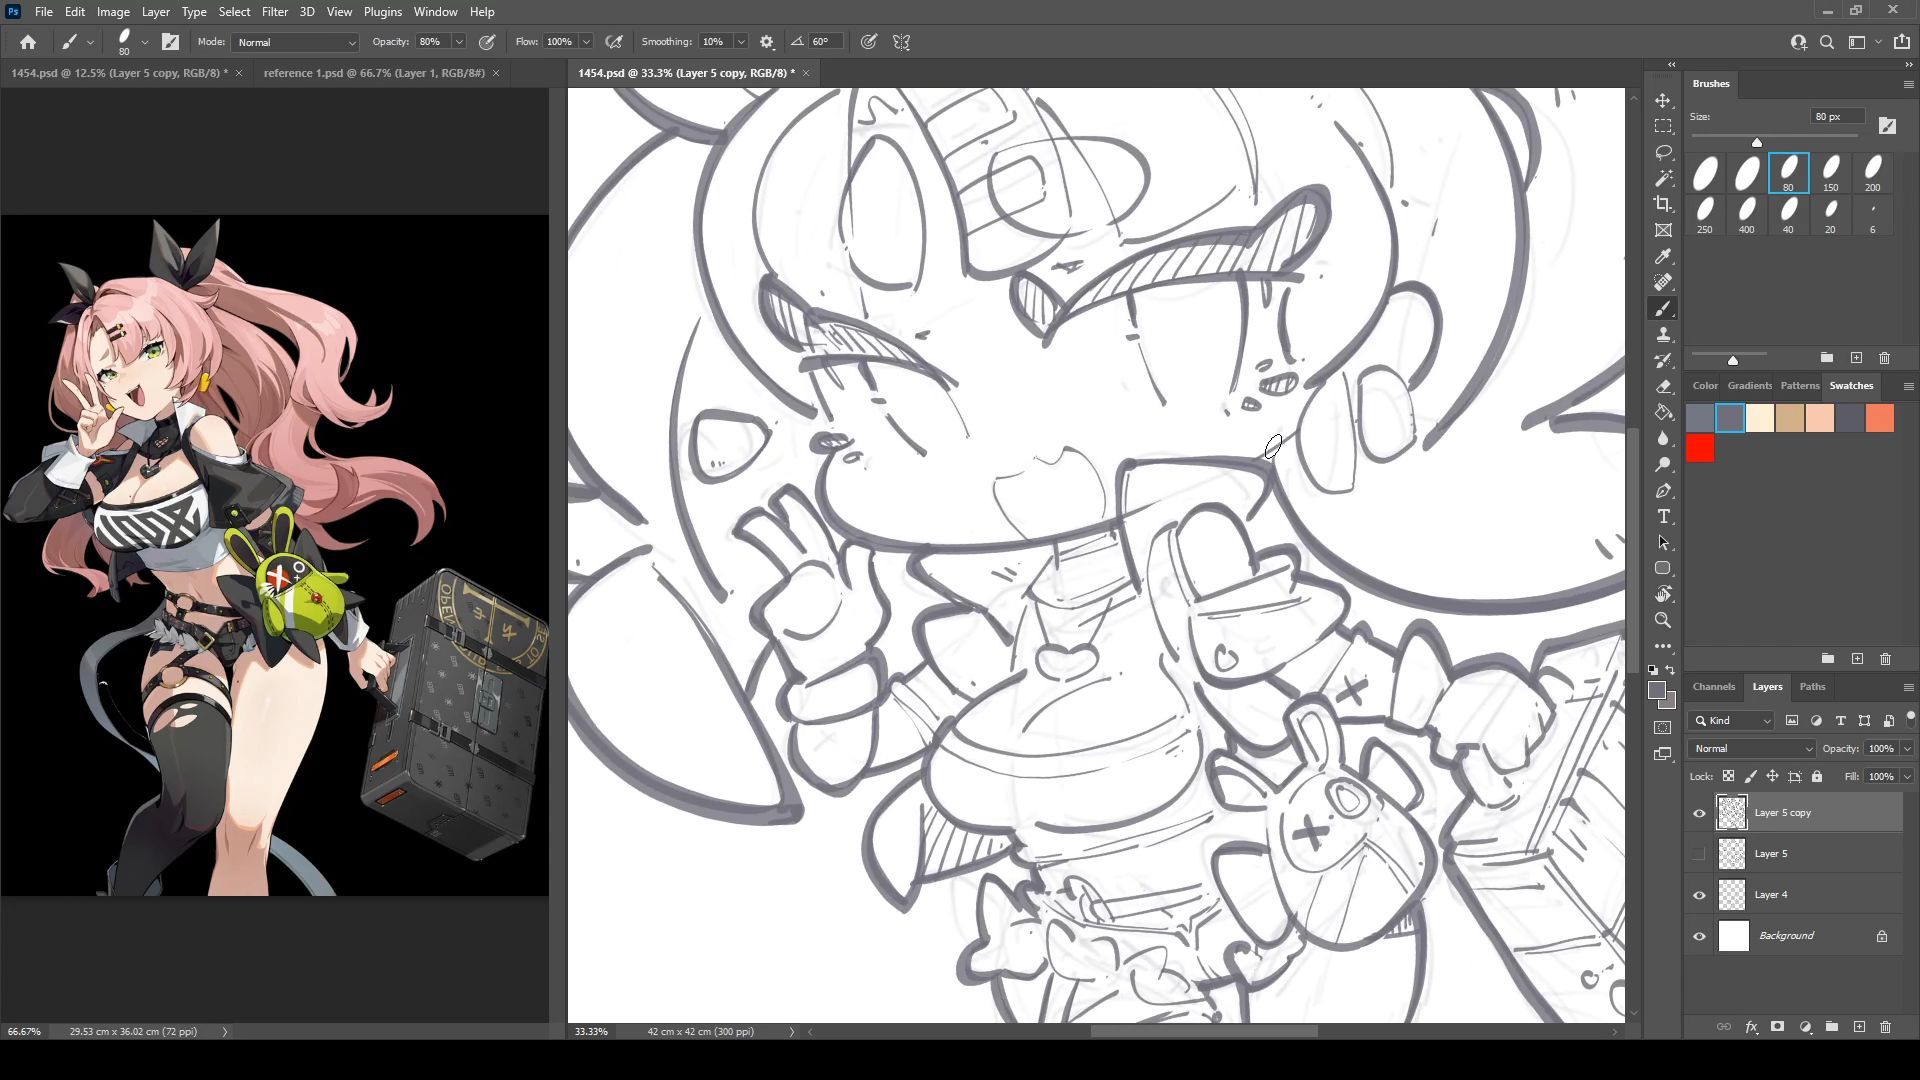Select the Eyedropper tool

[x=1663, y=256]
